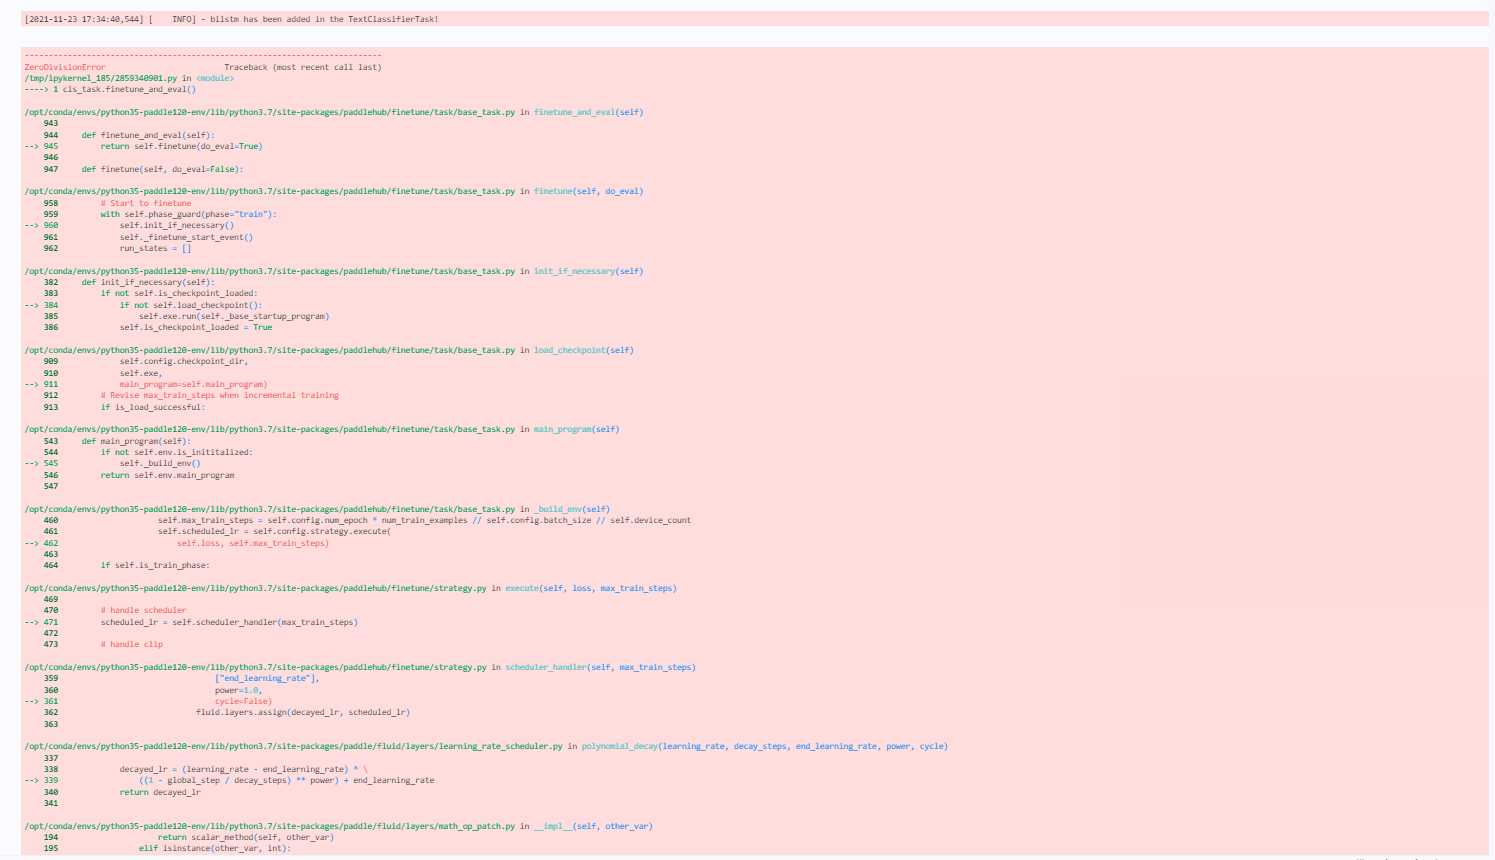Viewport: 1495px width, 860px height.
Task: Click 'Traceback (most recent call last)' text
Action: (302, 67)
